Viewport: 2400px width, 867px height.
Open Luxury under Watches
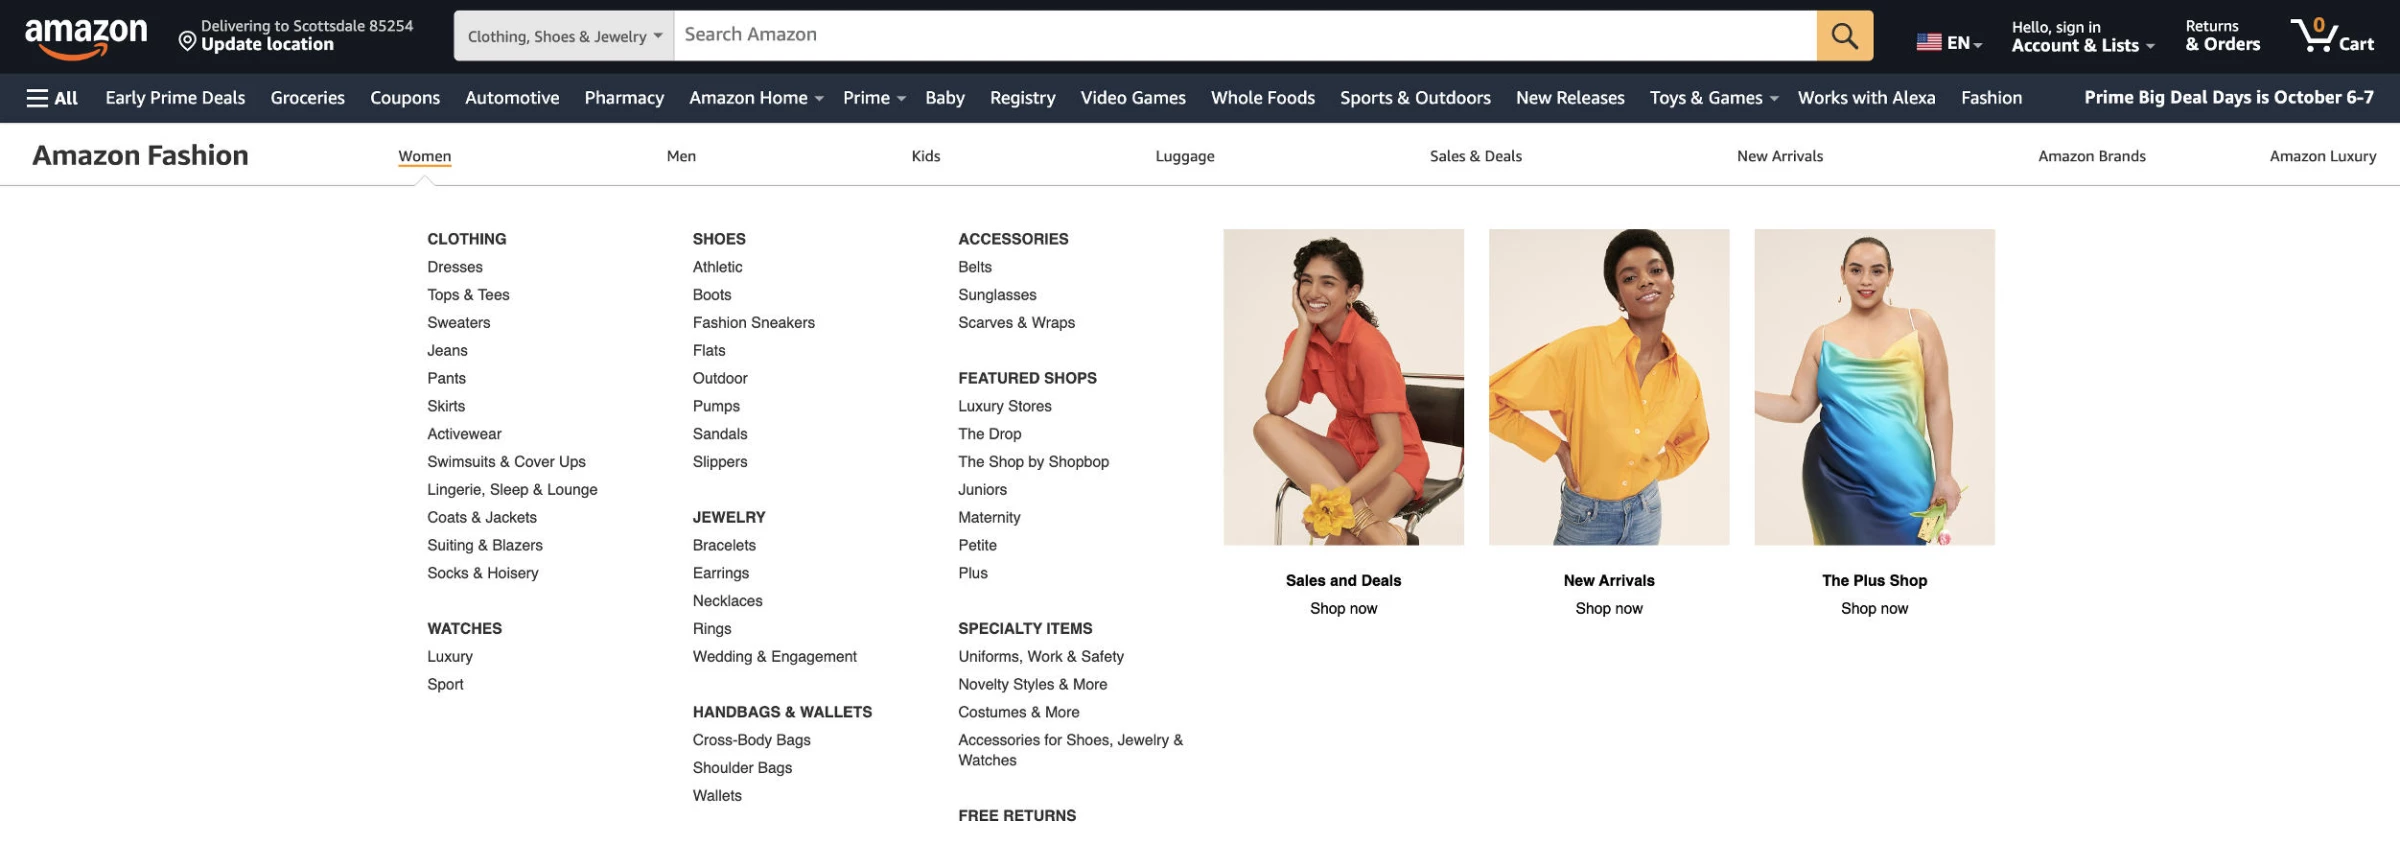click(450, 657)
